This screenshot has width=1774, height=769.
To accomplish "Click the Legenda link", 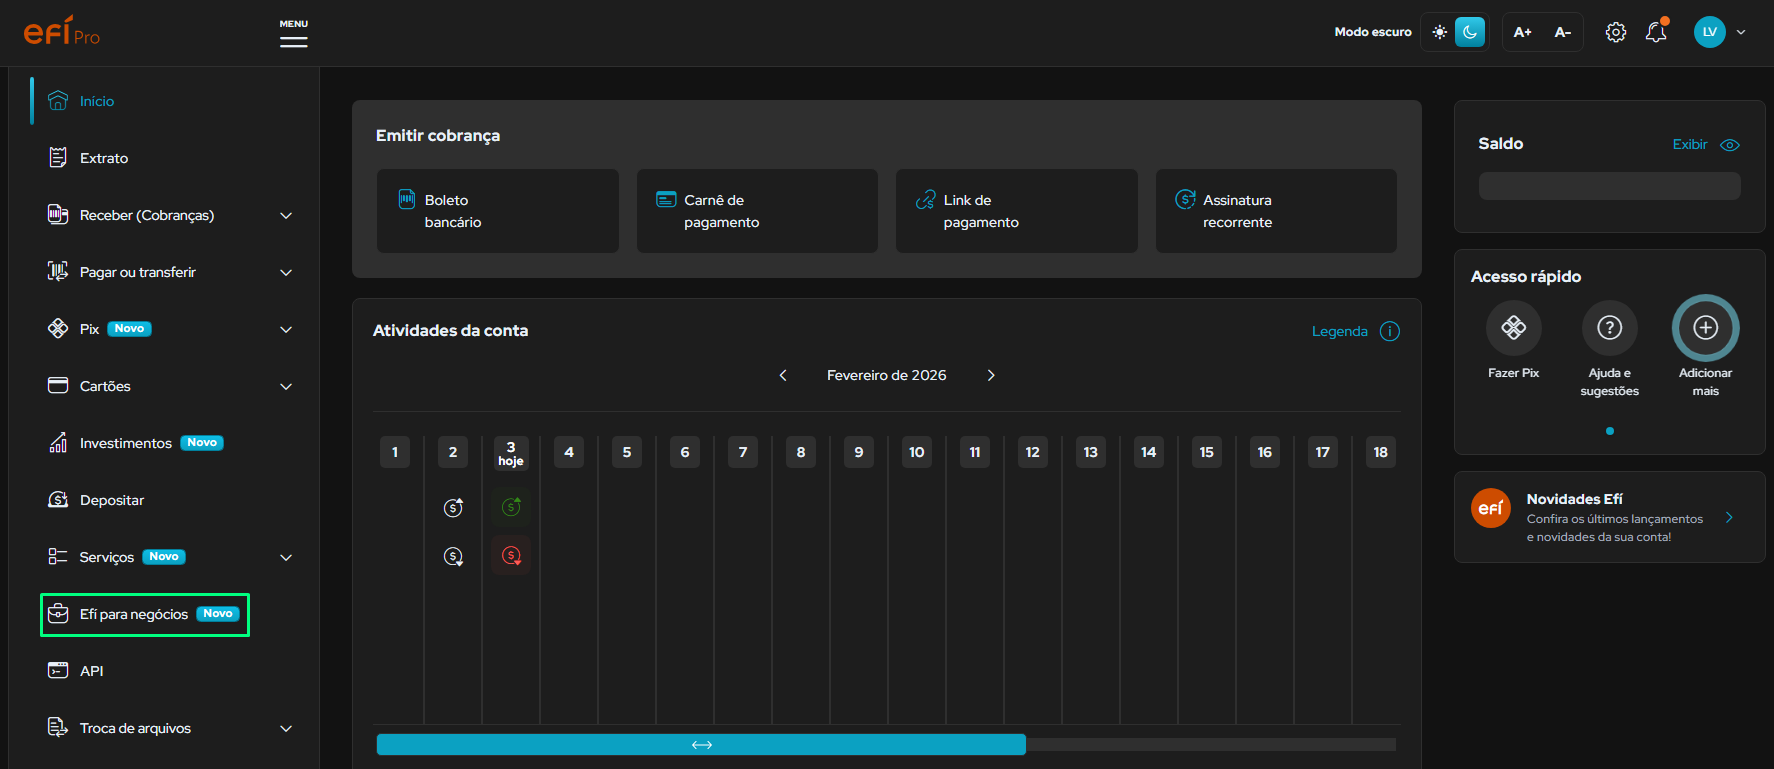I will (1339, 331).
